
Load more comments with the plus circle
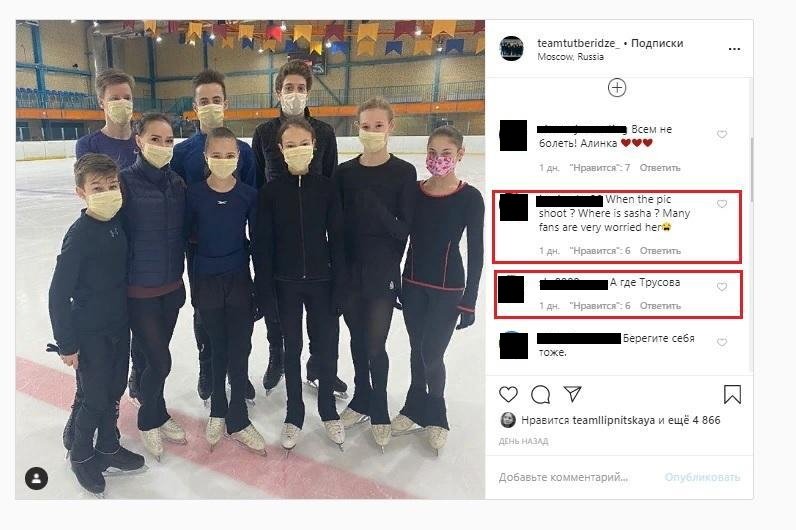617,88
